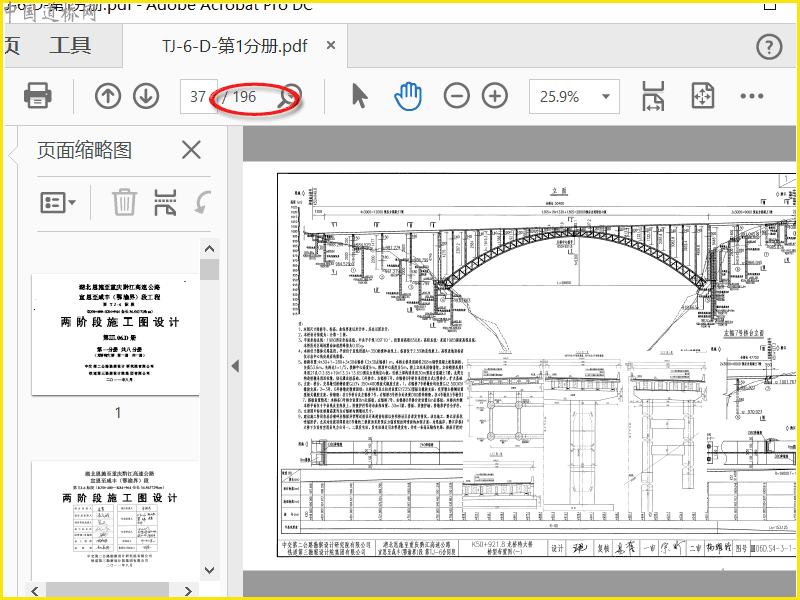Close the page thumbnails panel
800x600 pixels.
191,150
